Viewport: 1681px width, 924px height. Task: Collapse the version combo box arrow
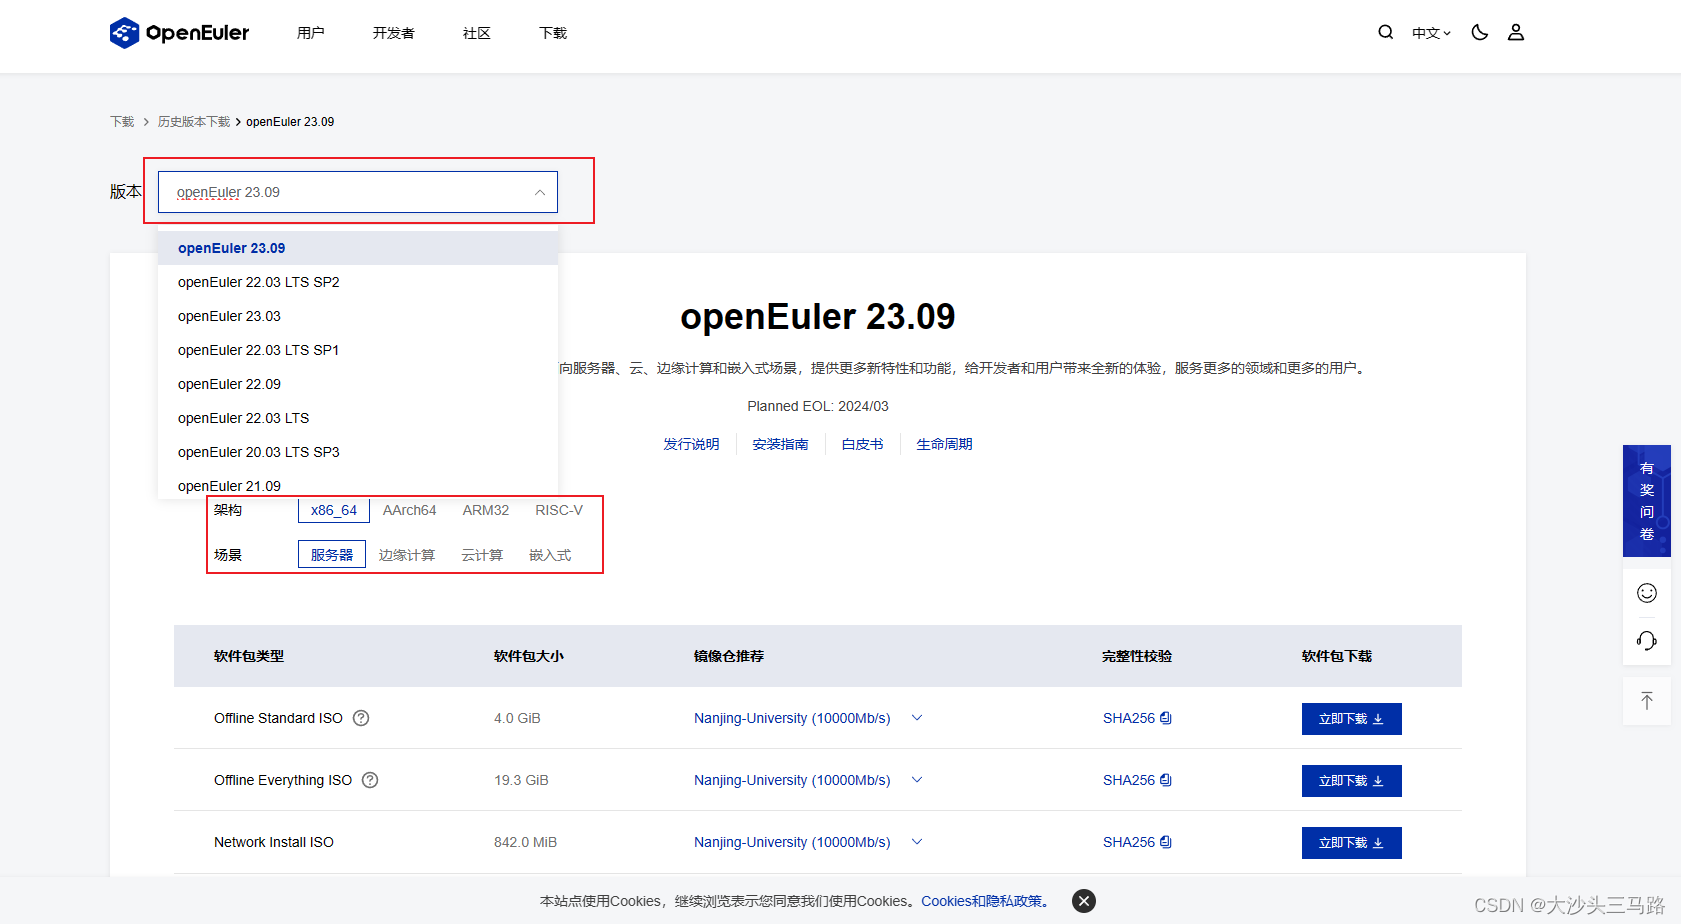point(540,192)
